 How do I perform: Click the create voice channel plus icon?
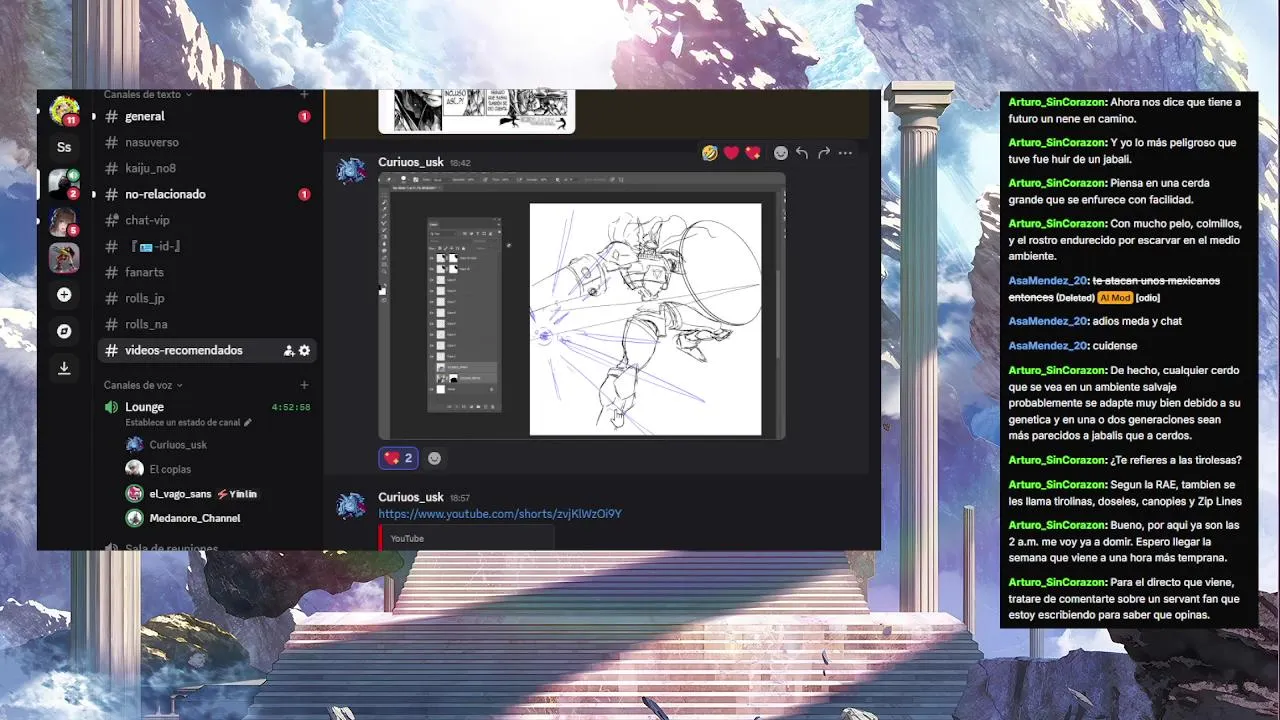click(x=304, y=385)
